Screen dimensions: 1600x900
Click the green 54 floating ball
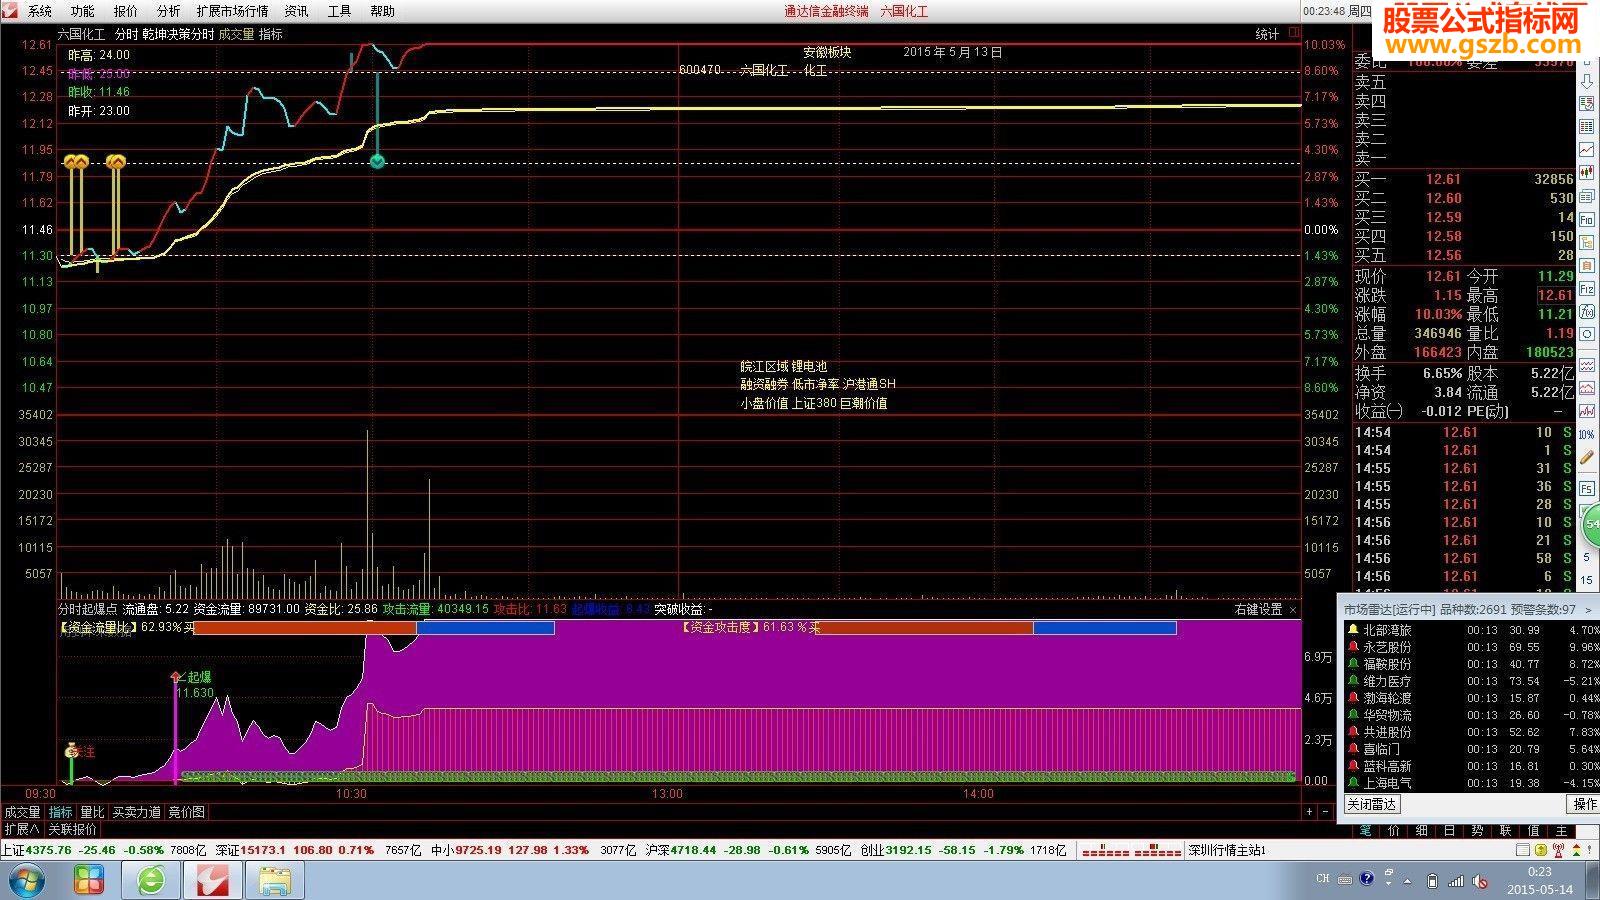pyautogui.click(x=1592, y=523)
